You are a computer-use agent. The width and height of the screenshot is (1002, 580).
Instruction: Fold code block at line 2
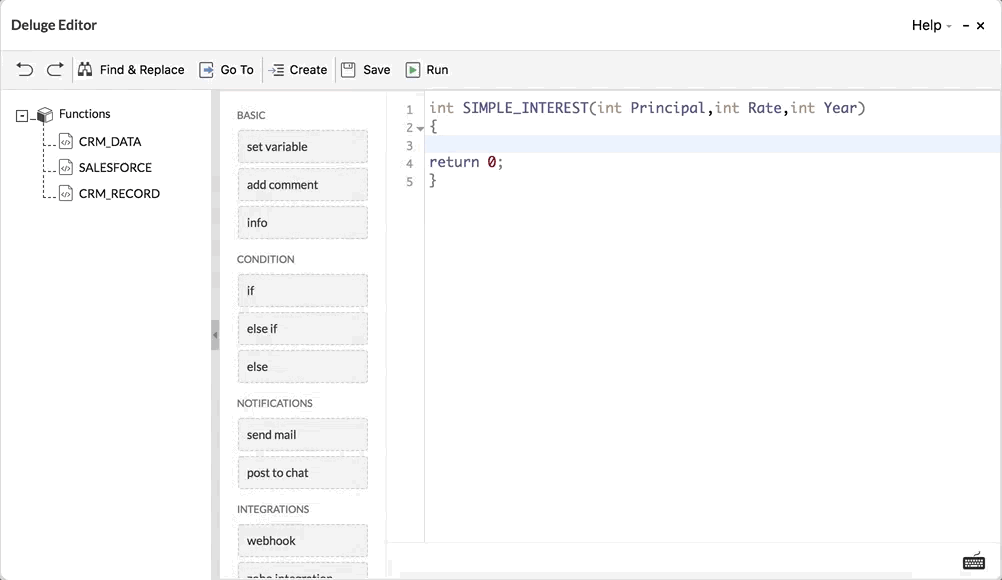pyautogui.click(x=421, y=129)
